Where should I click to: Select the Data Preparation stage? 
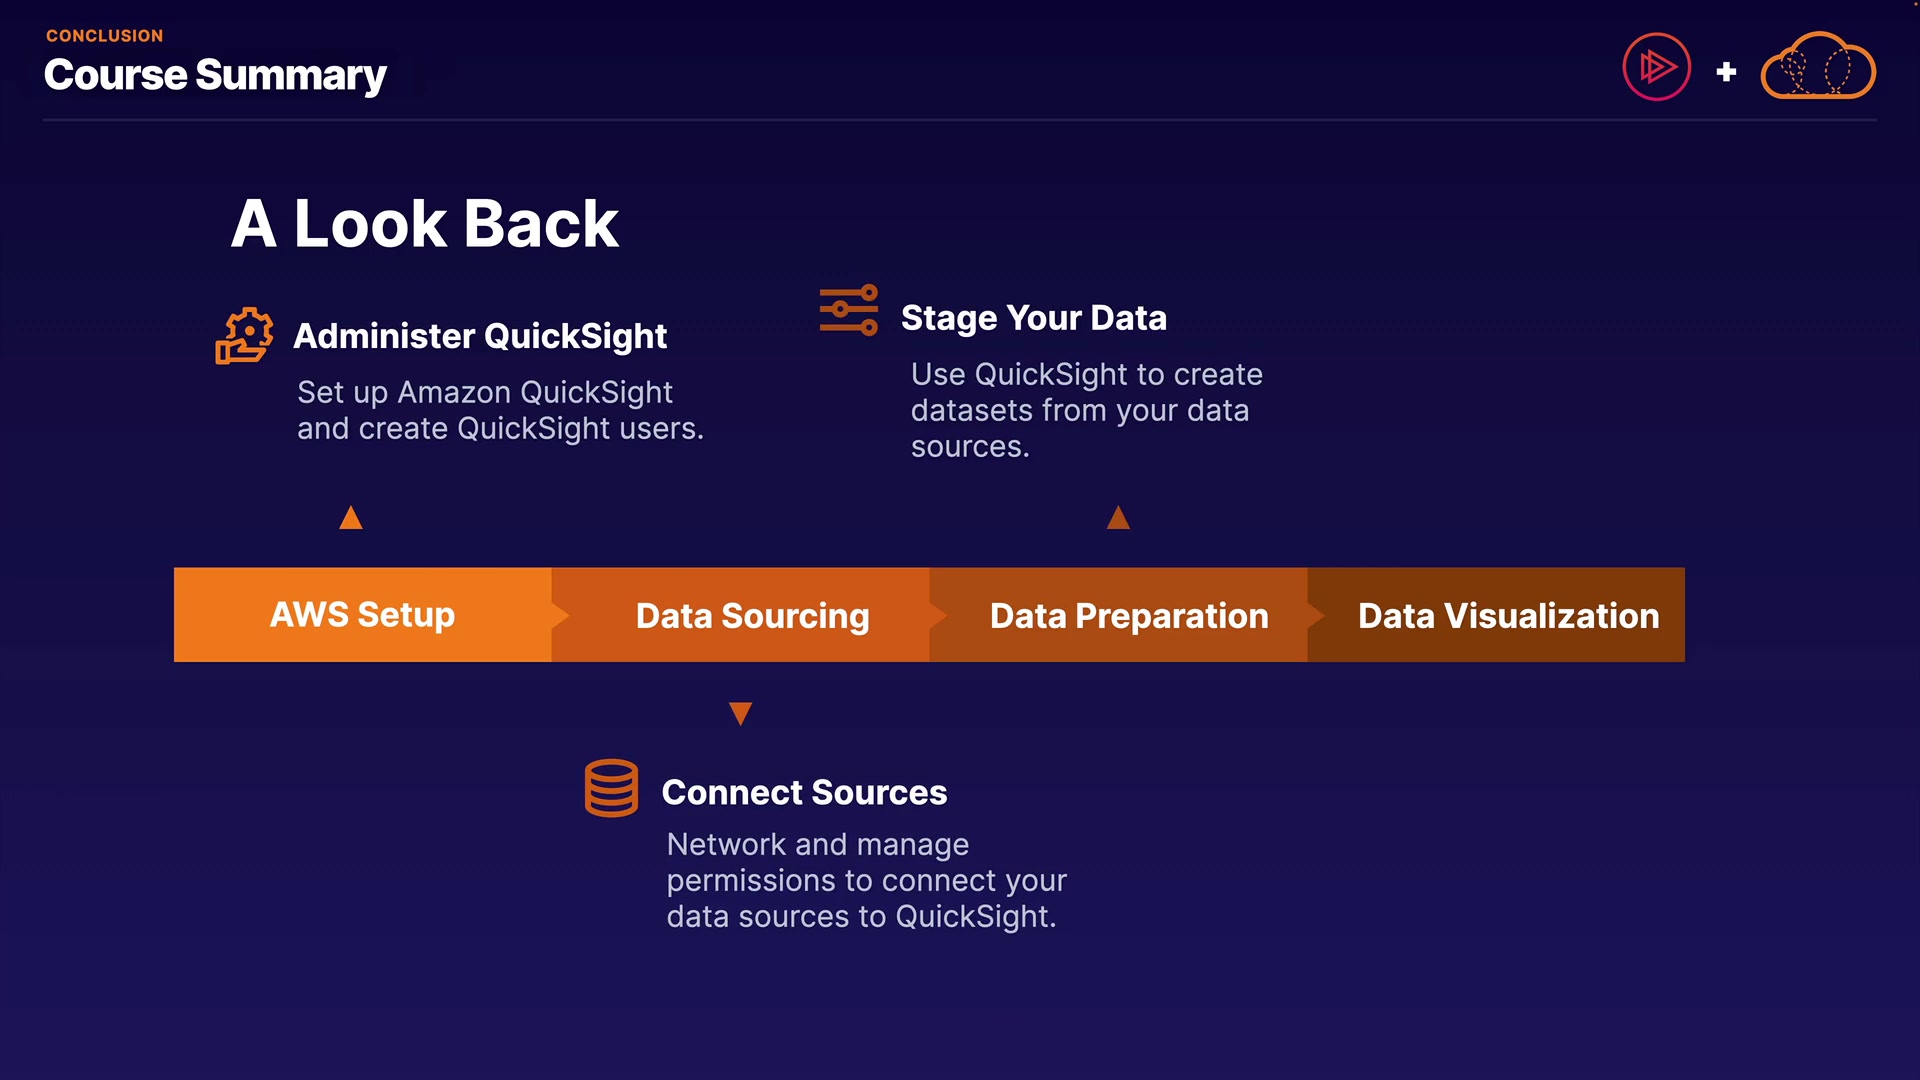[1129, 616]
